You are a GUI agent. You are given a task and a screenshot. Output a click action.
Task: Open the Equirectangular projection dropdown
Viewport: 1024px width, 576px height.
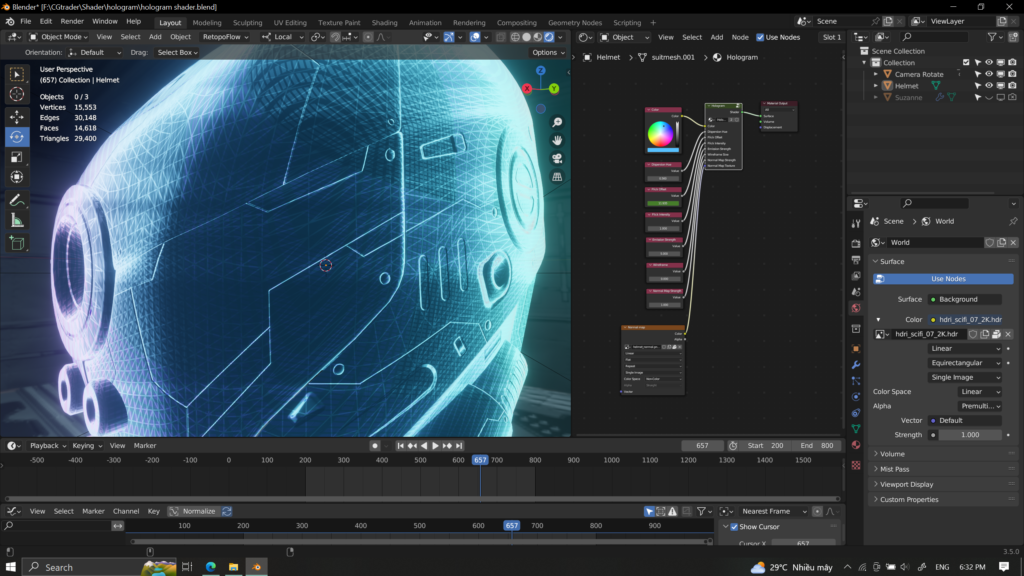point(964,363)
